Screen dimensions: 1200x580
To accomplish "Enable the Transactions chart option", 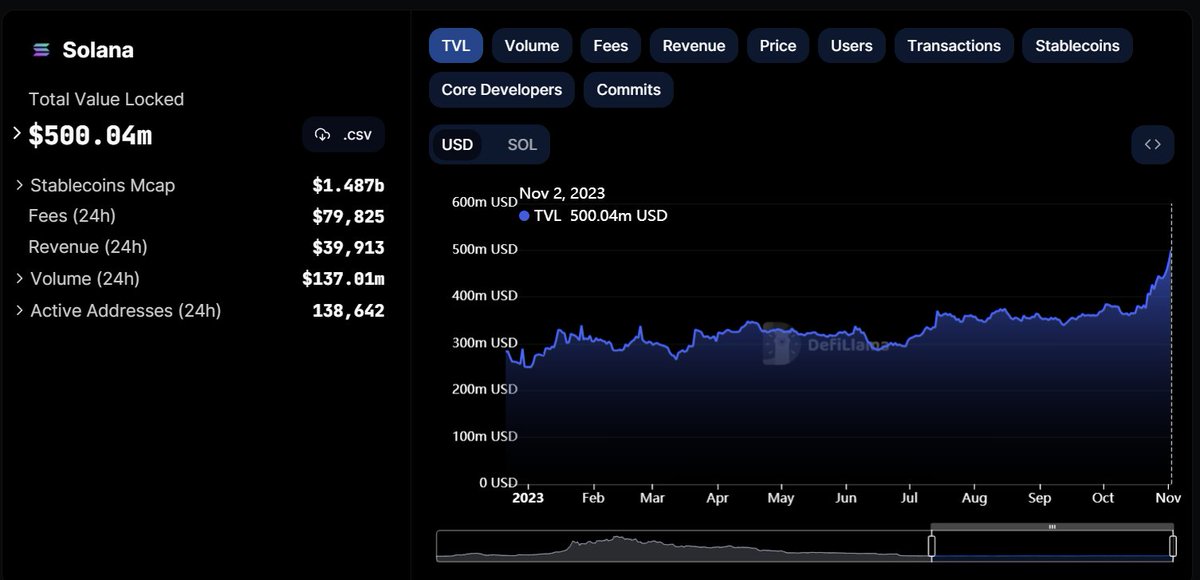I will pyautogui.click(x=954, y=46).
